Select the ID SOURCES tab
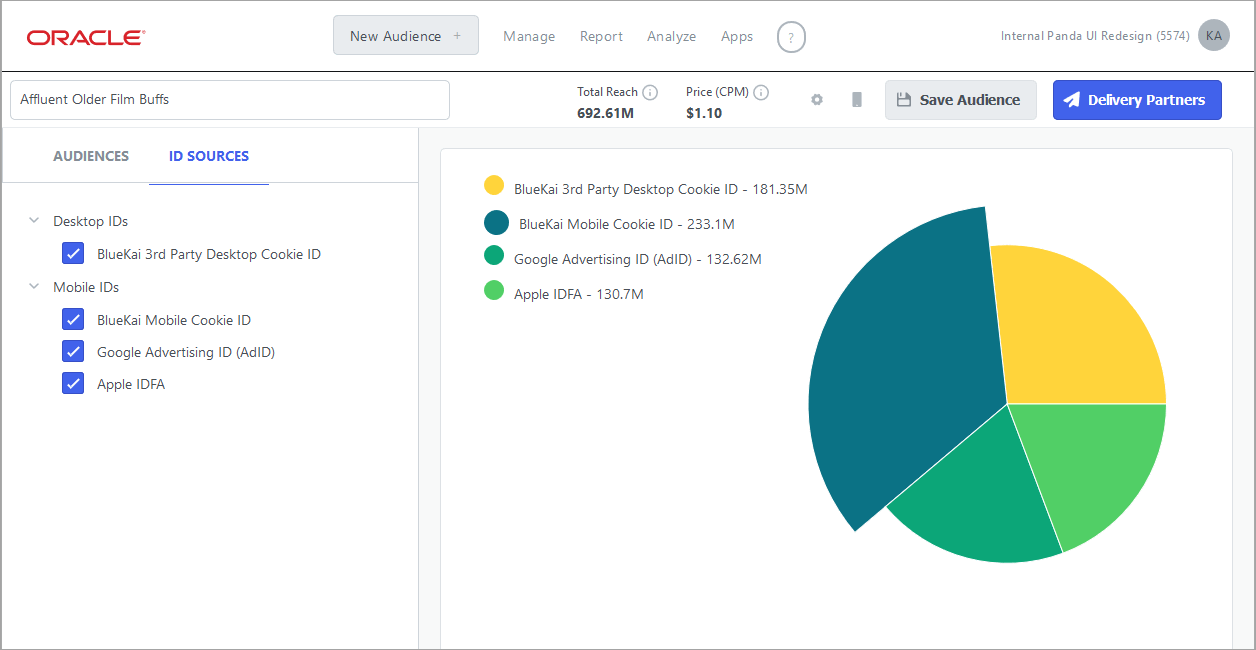The width and height of the screenshot is (1256, 650). pos(209,156)
